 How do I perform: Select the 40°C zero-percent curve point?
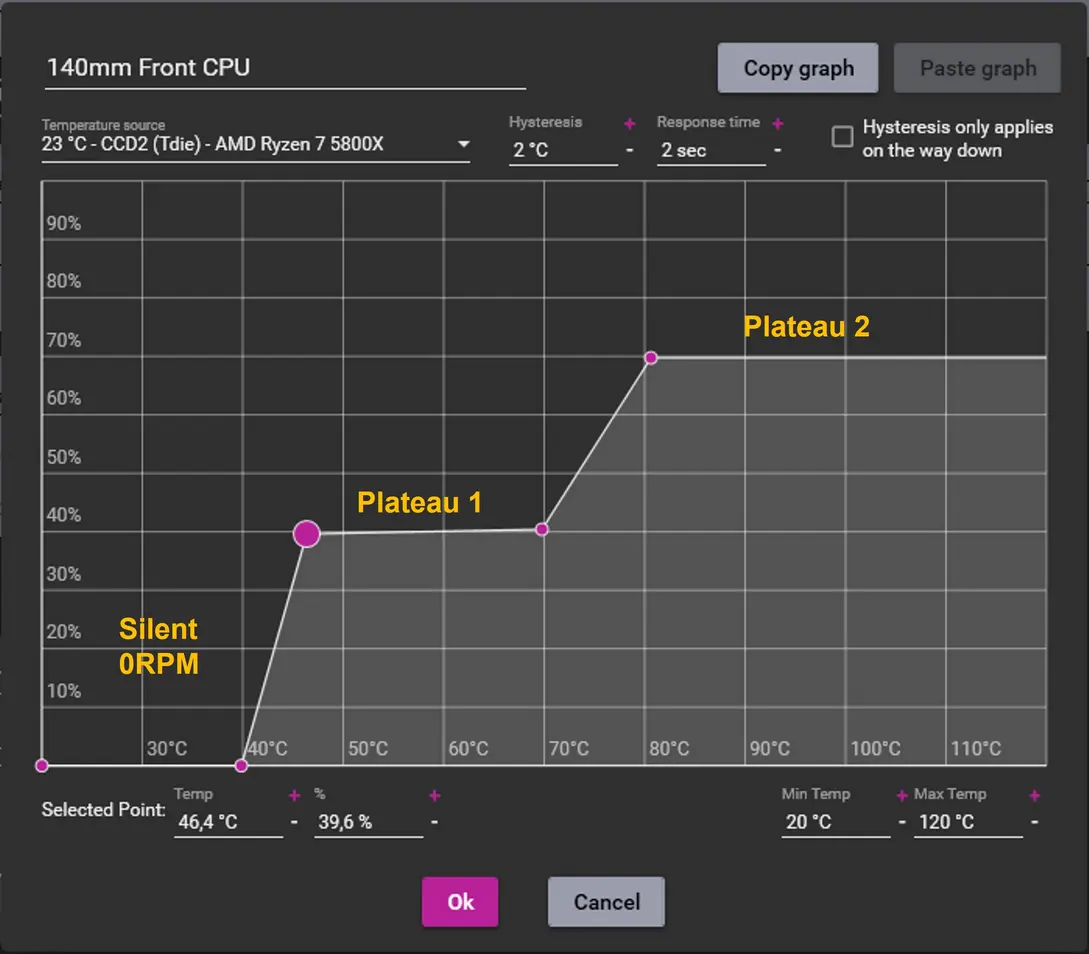click(241, 766)
